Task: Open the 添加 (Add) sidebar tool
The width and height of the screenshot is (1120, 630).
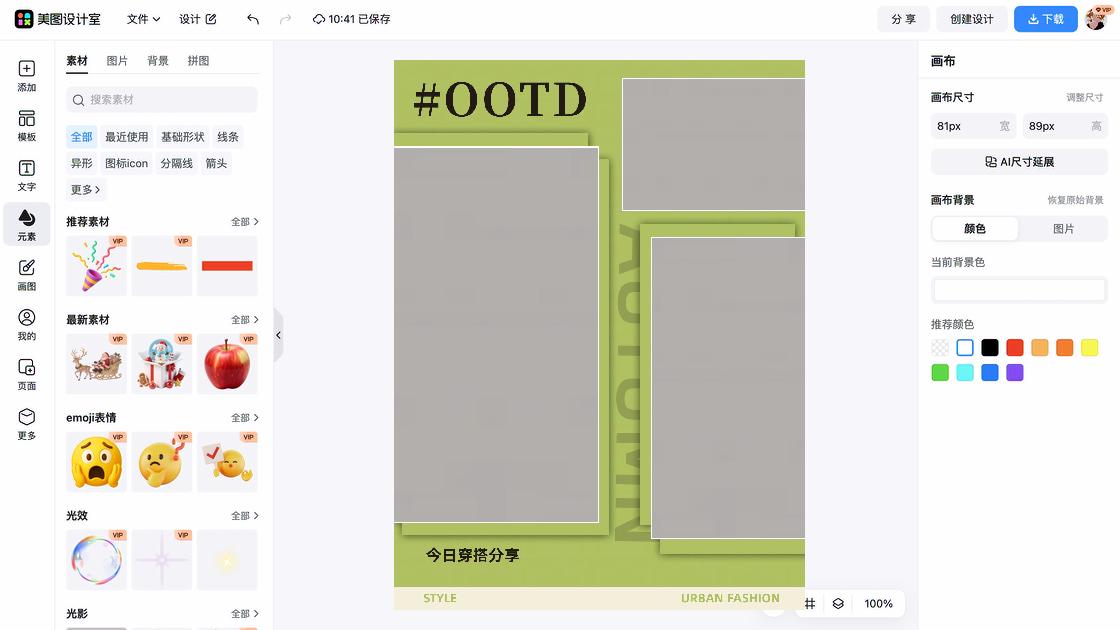Action: click(x=26, y=76)
